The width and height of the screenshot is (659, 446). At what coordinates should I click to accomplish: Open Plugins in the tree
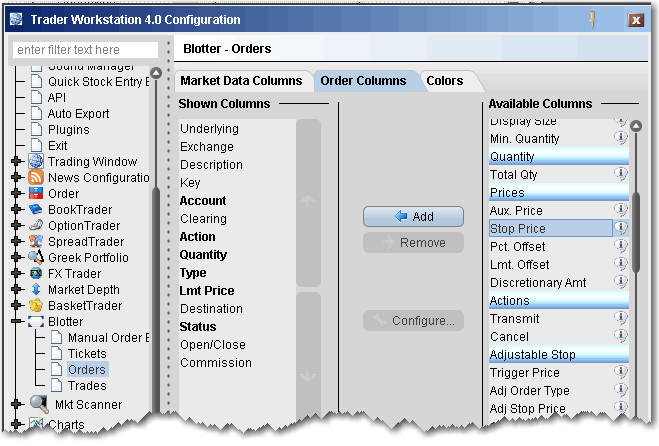pyautogui.click(x=69, y=129)
